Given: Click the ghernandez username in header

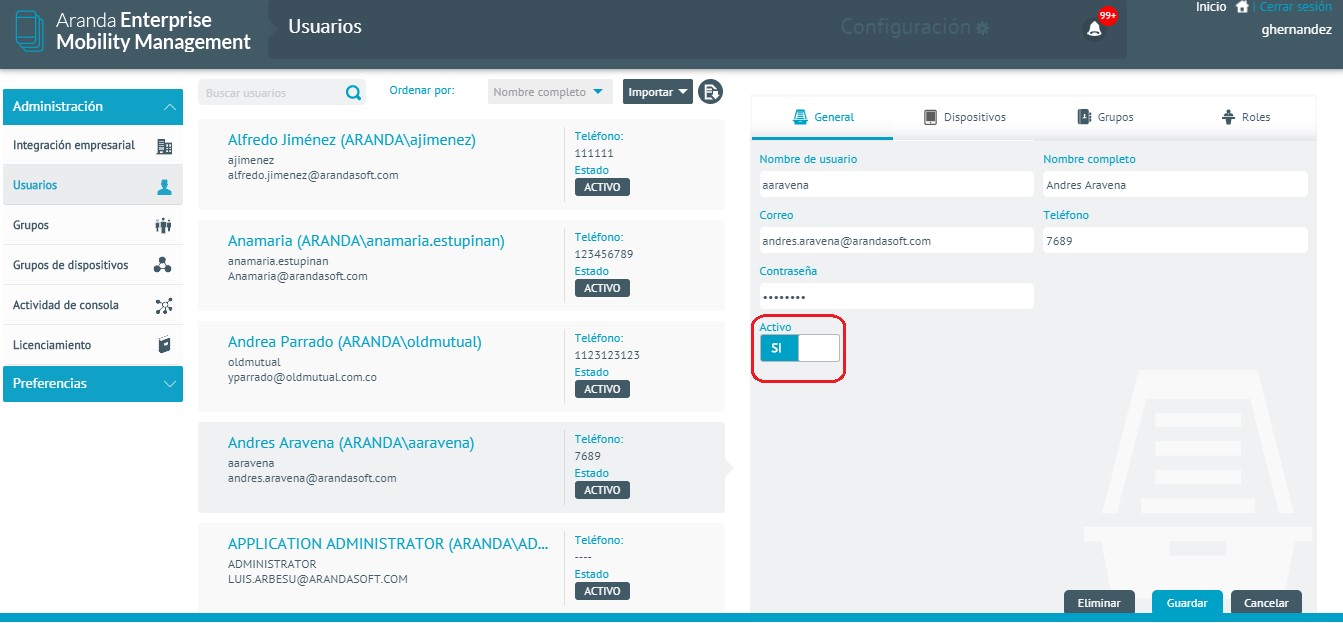Looking at the screenshot, I should (x=1297, y=30).
